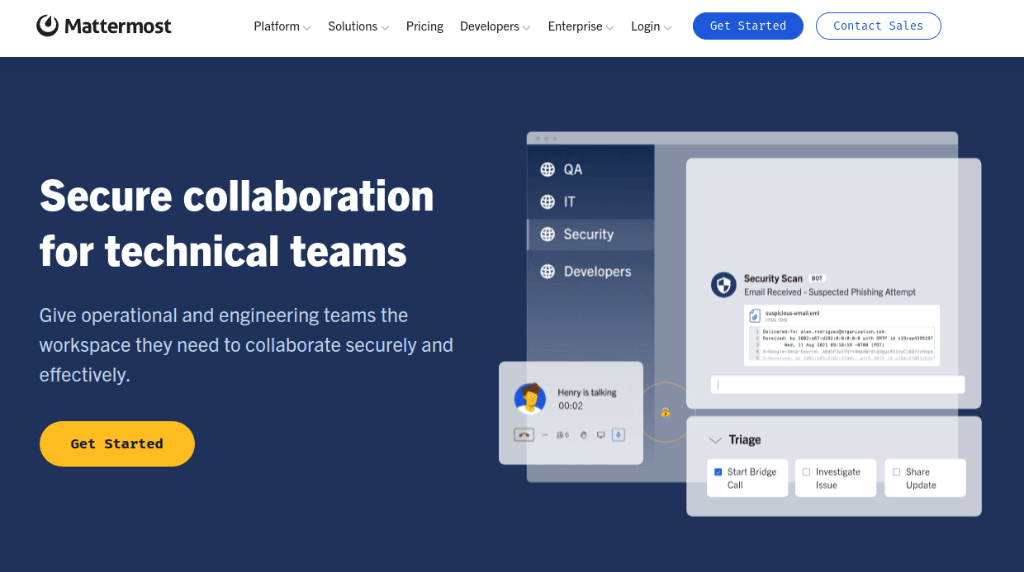Click the BOT badge next to Security Scan
1024x572 pixels.
point(817,278)
